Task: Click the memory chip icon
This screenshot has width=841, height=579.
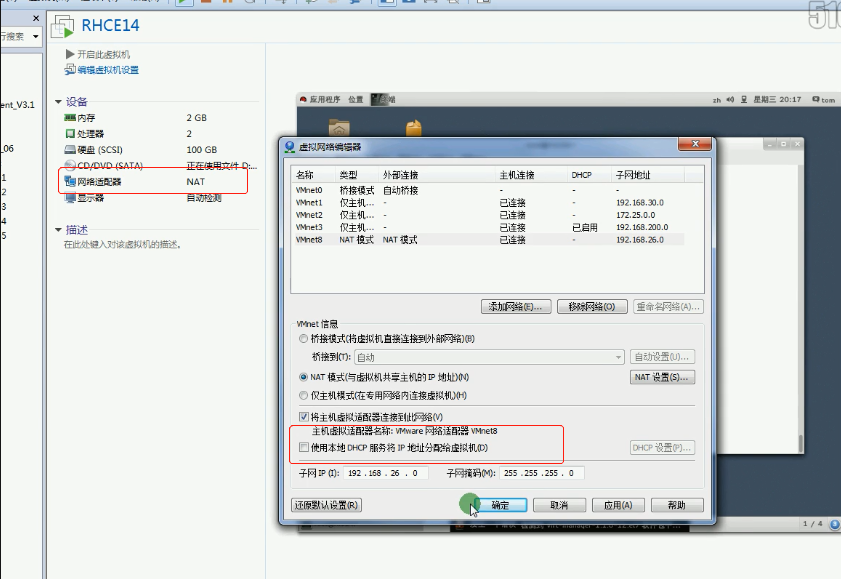Action: click(x=70, y=117)
